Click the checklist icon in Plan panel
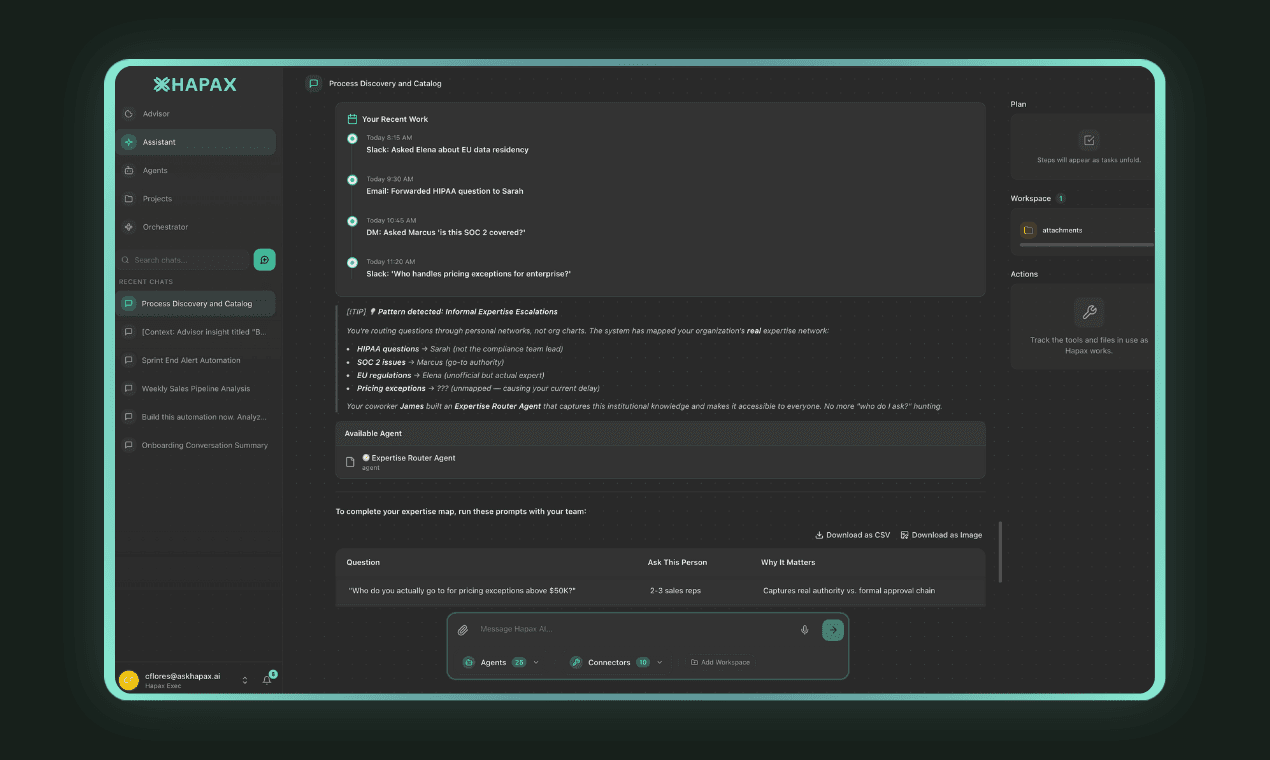Screen dimensions: 1270x760 coord(1089,141)
